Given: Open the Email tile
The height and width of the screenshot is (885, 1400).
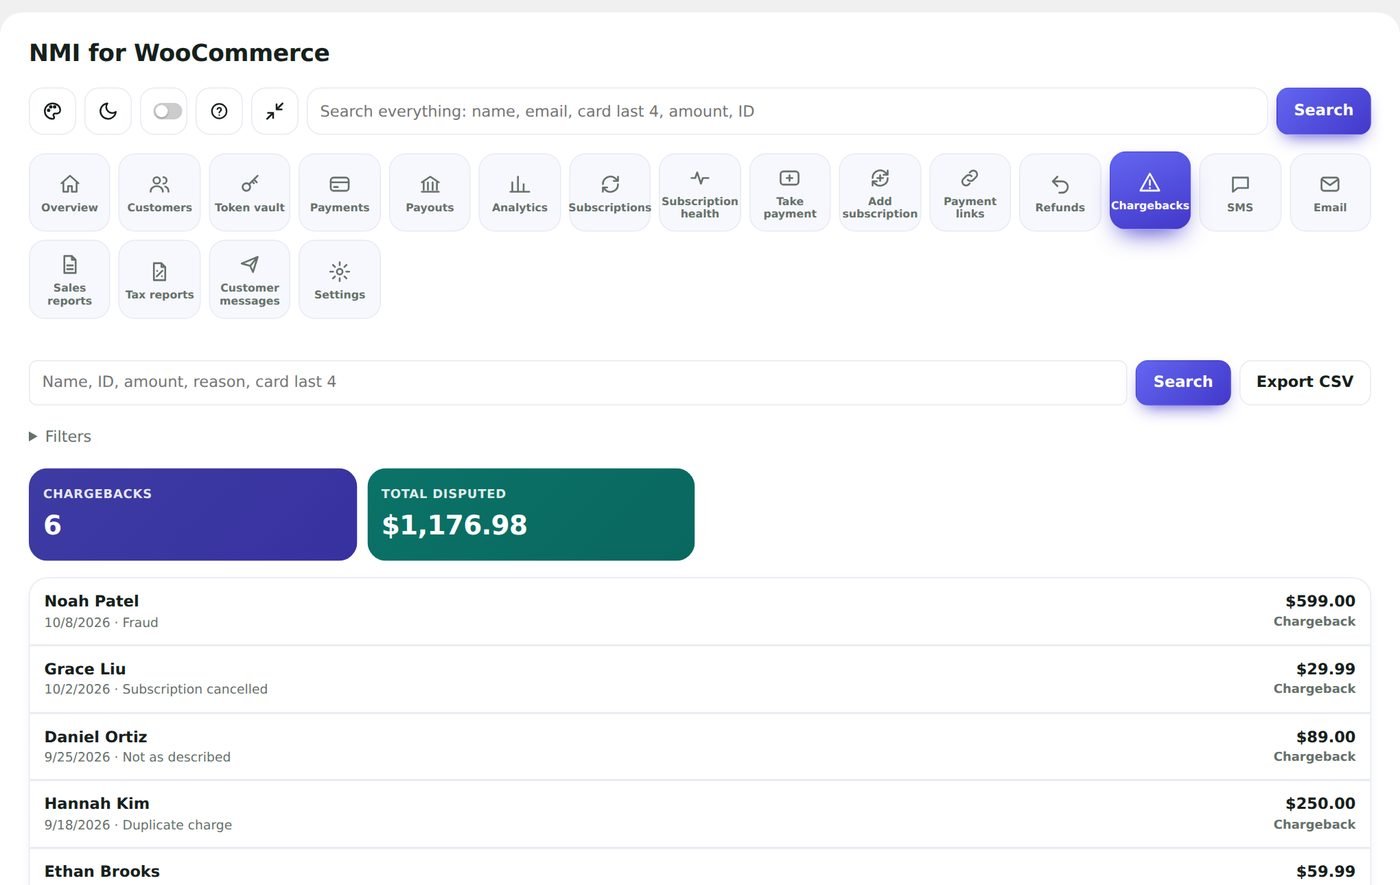Looking at the screenshot, I should [1330, 192].
